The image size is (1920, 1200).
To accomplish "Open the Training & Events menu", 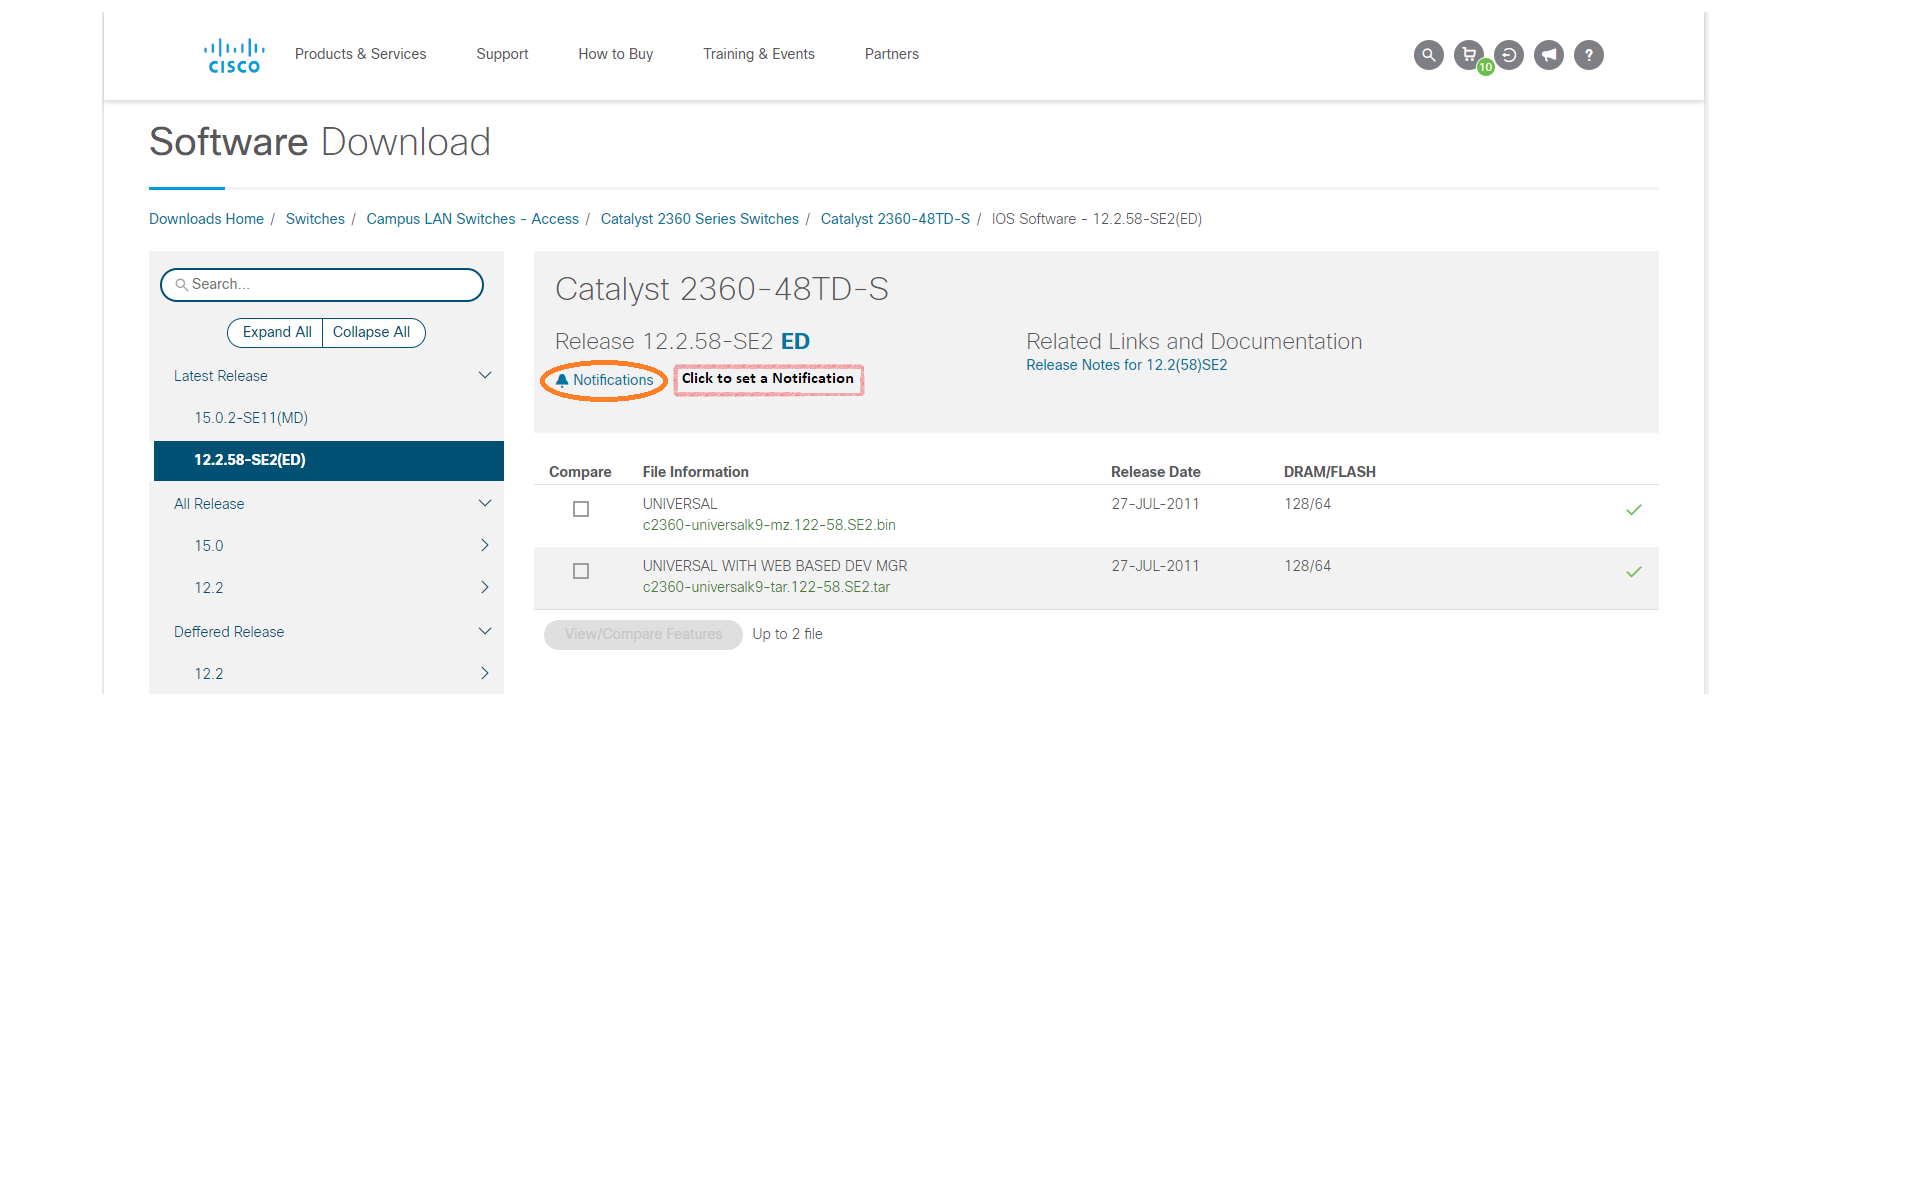I will (x=759, y=54).
